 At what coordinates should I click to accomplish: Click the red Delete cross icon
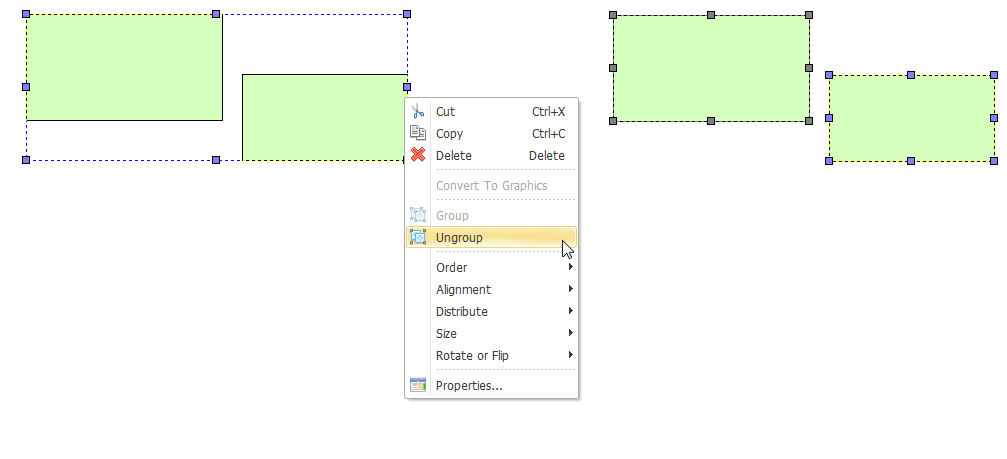point(418,155)
